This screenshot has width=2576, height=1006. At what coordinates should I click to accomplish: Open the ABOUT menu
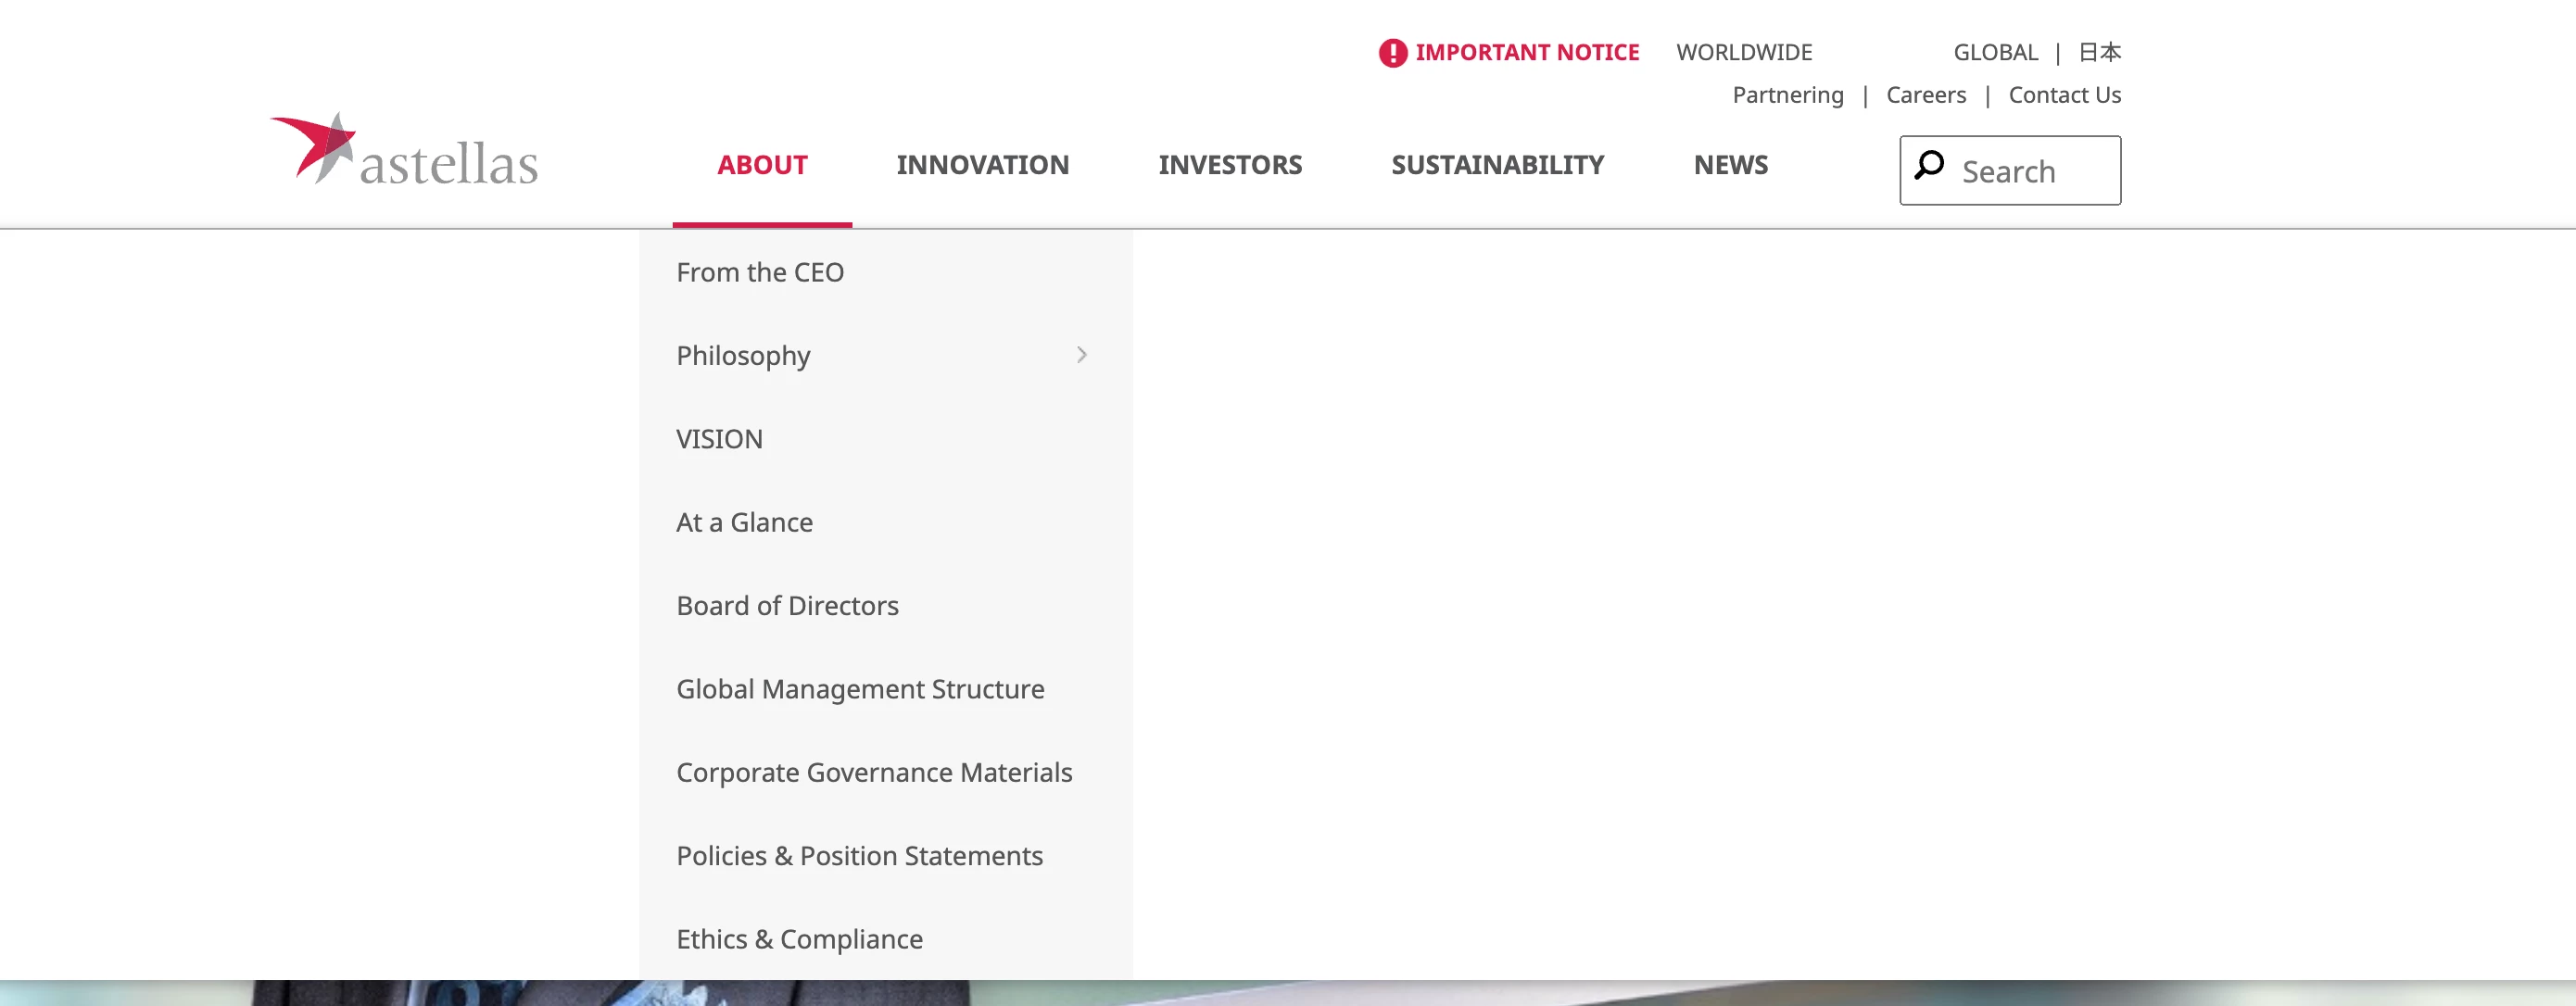coord(761,165)
